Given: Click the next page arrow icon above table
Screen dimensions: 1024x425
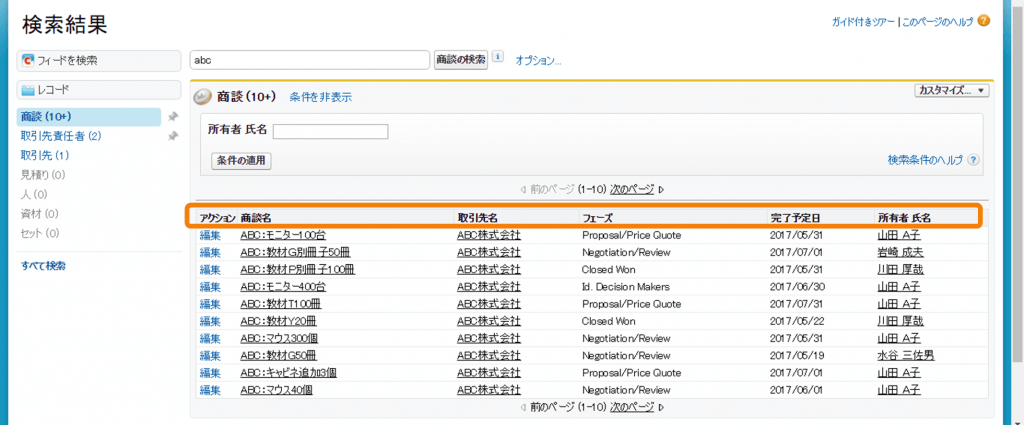Looking at the screenshot, I should [660, 189].
